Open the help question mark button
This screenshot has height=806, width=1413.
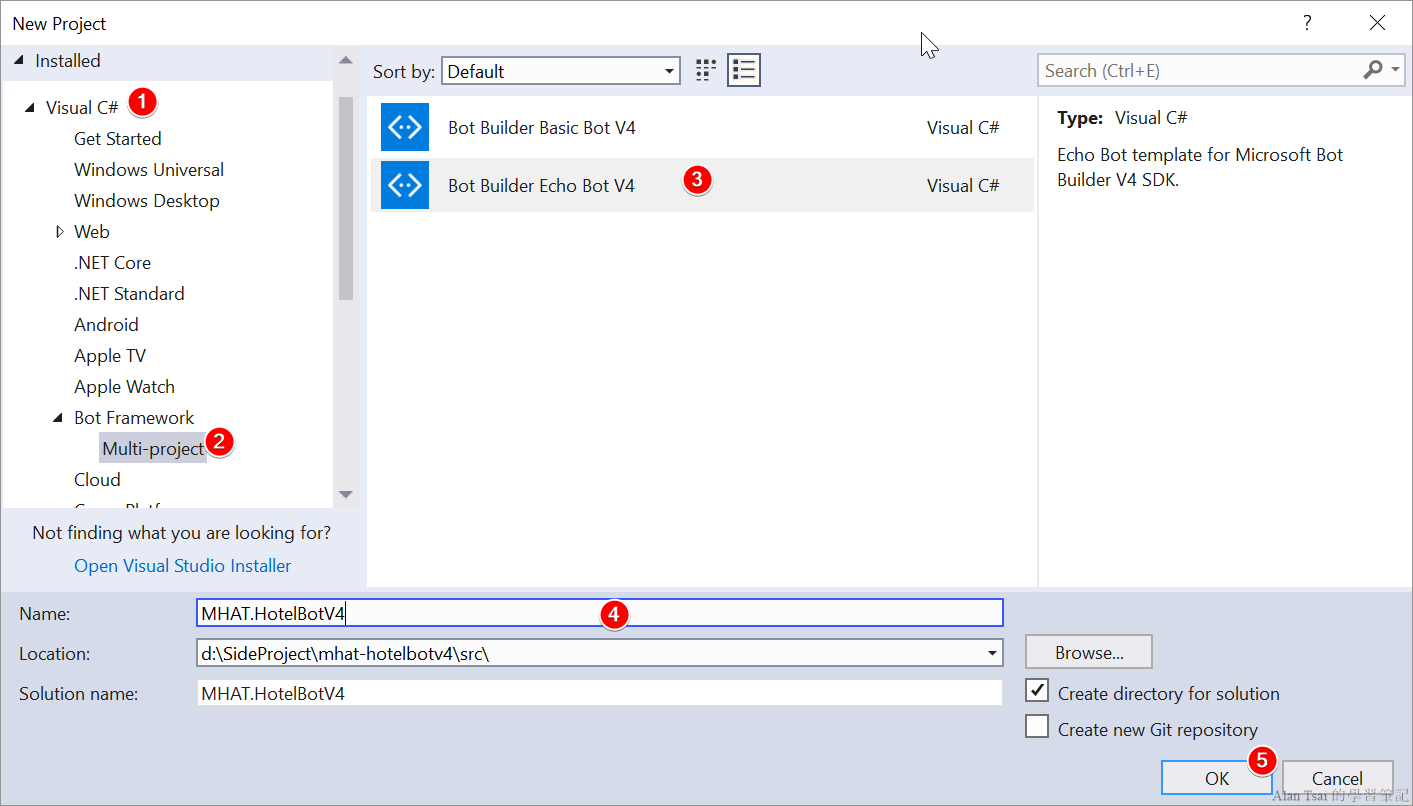click(1307, 23)
